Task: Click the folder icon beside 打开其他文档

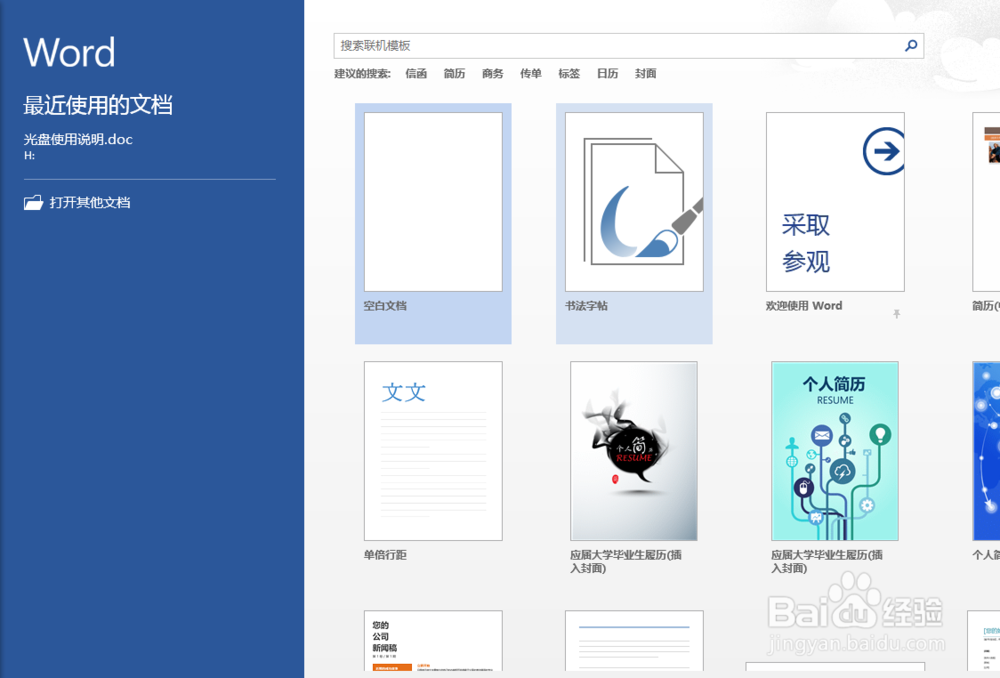Action: pyautogui.click(x=33, y=203)
